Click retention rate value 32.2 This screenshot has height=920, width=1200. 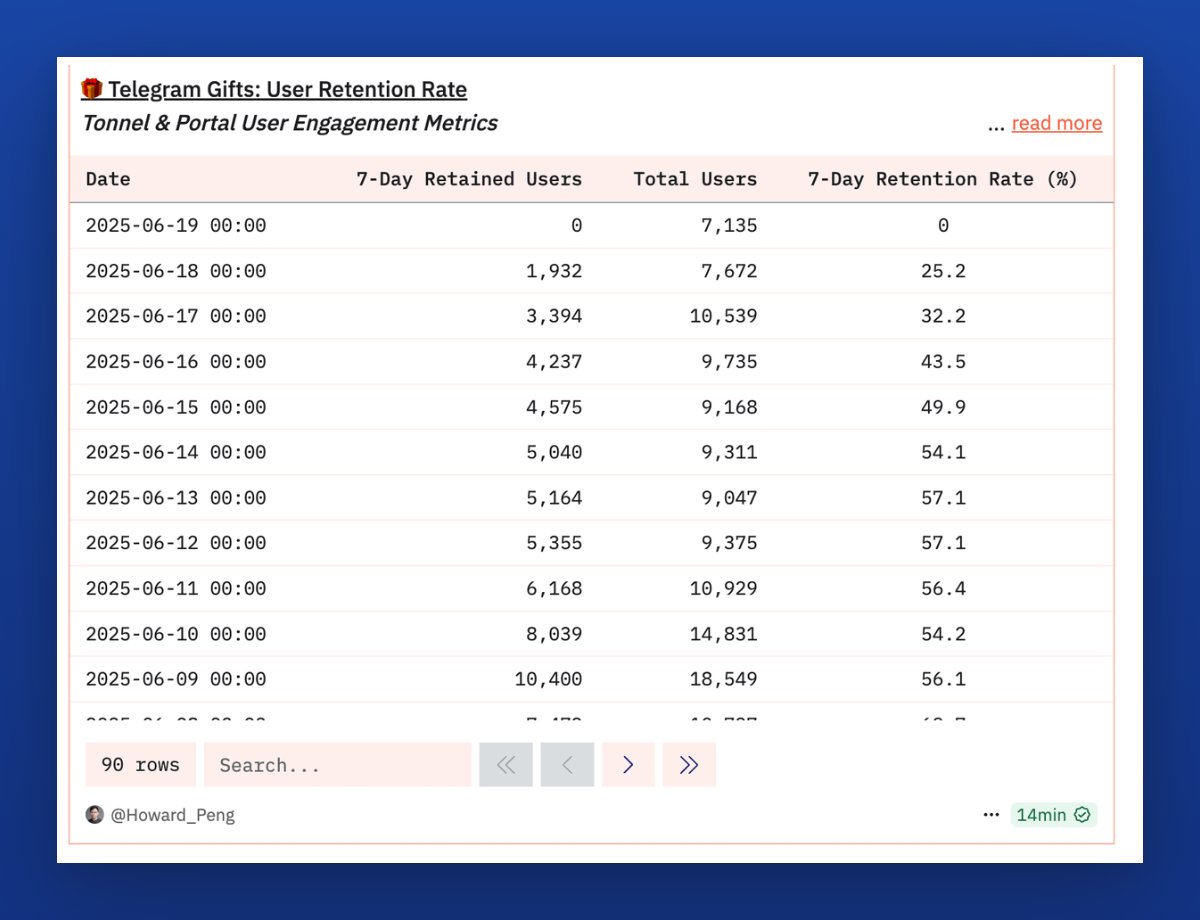pos(943,316)
